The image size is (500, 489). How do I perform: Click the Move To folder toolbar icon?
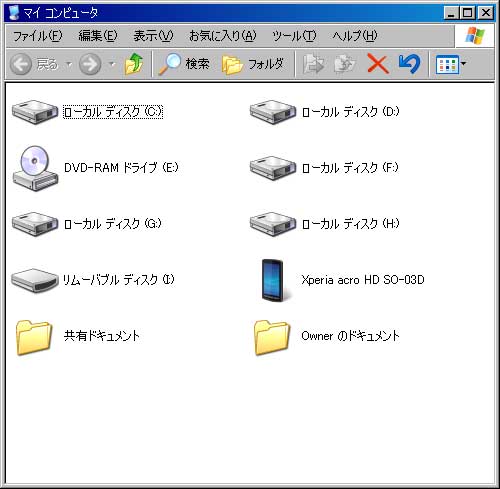click(314, 64)
